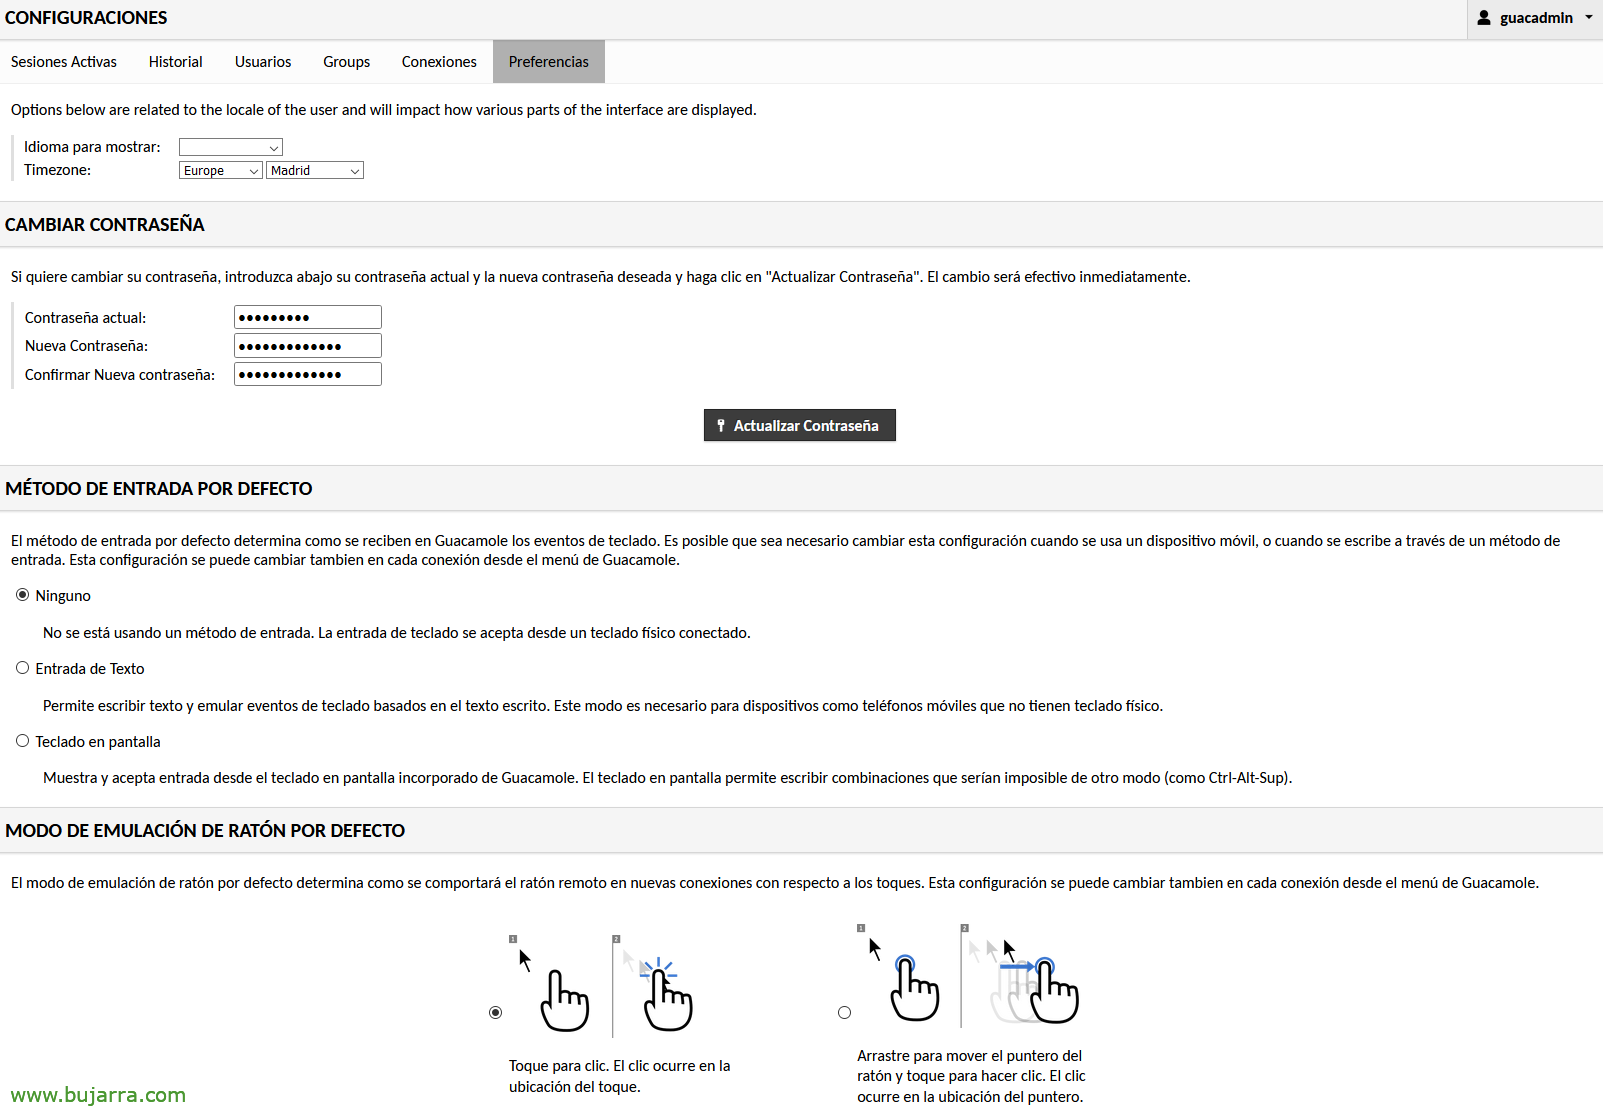Click the 'Permite escribir texto' description
This screenshot has width=1603, height=1116.
click(603, 706)
